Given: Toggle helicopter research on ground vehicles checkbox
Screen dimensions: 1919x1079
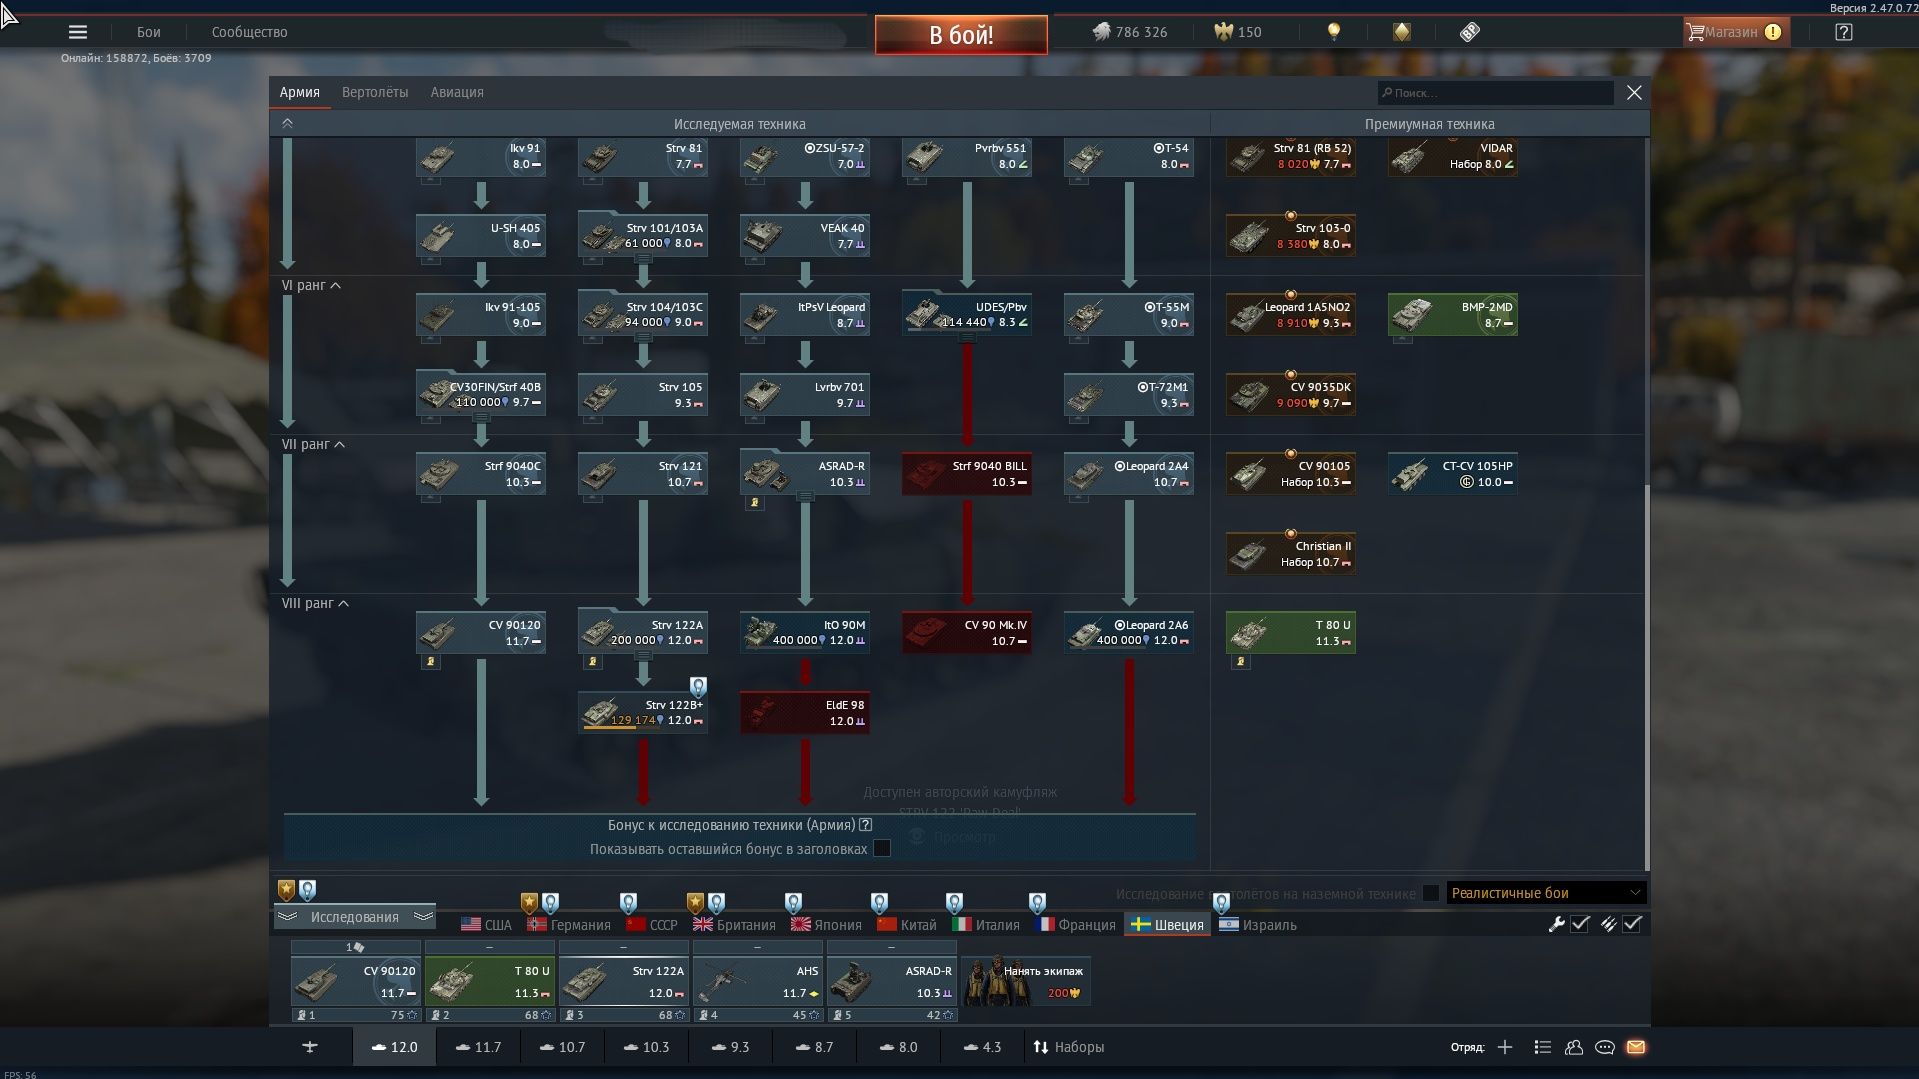Looking at the screenshot, I should coord(1430,893).
